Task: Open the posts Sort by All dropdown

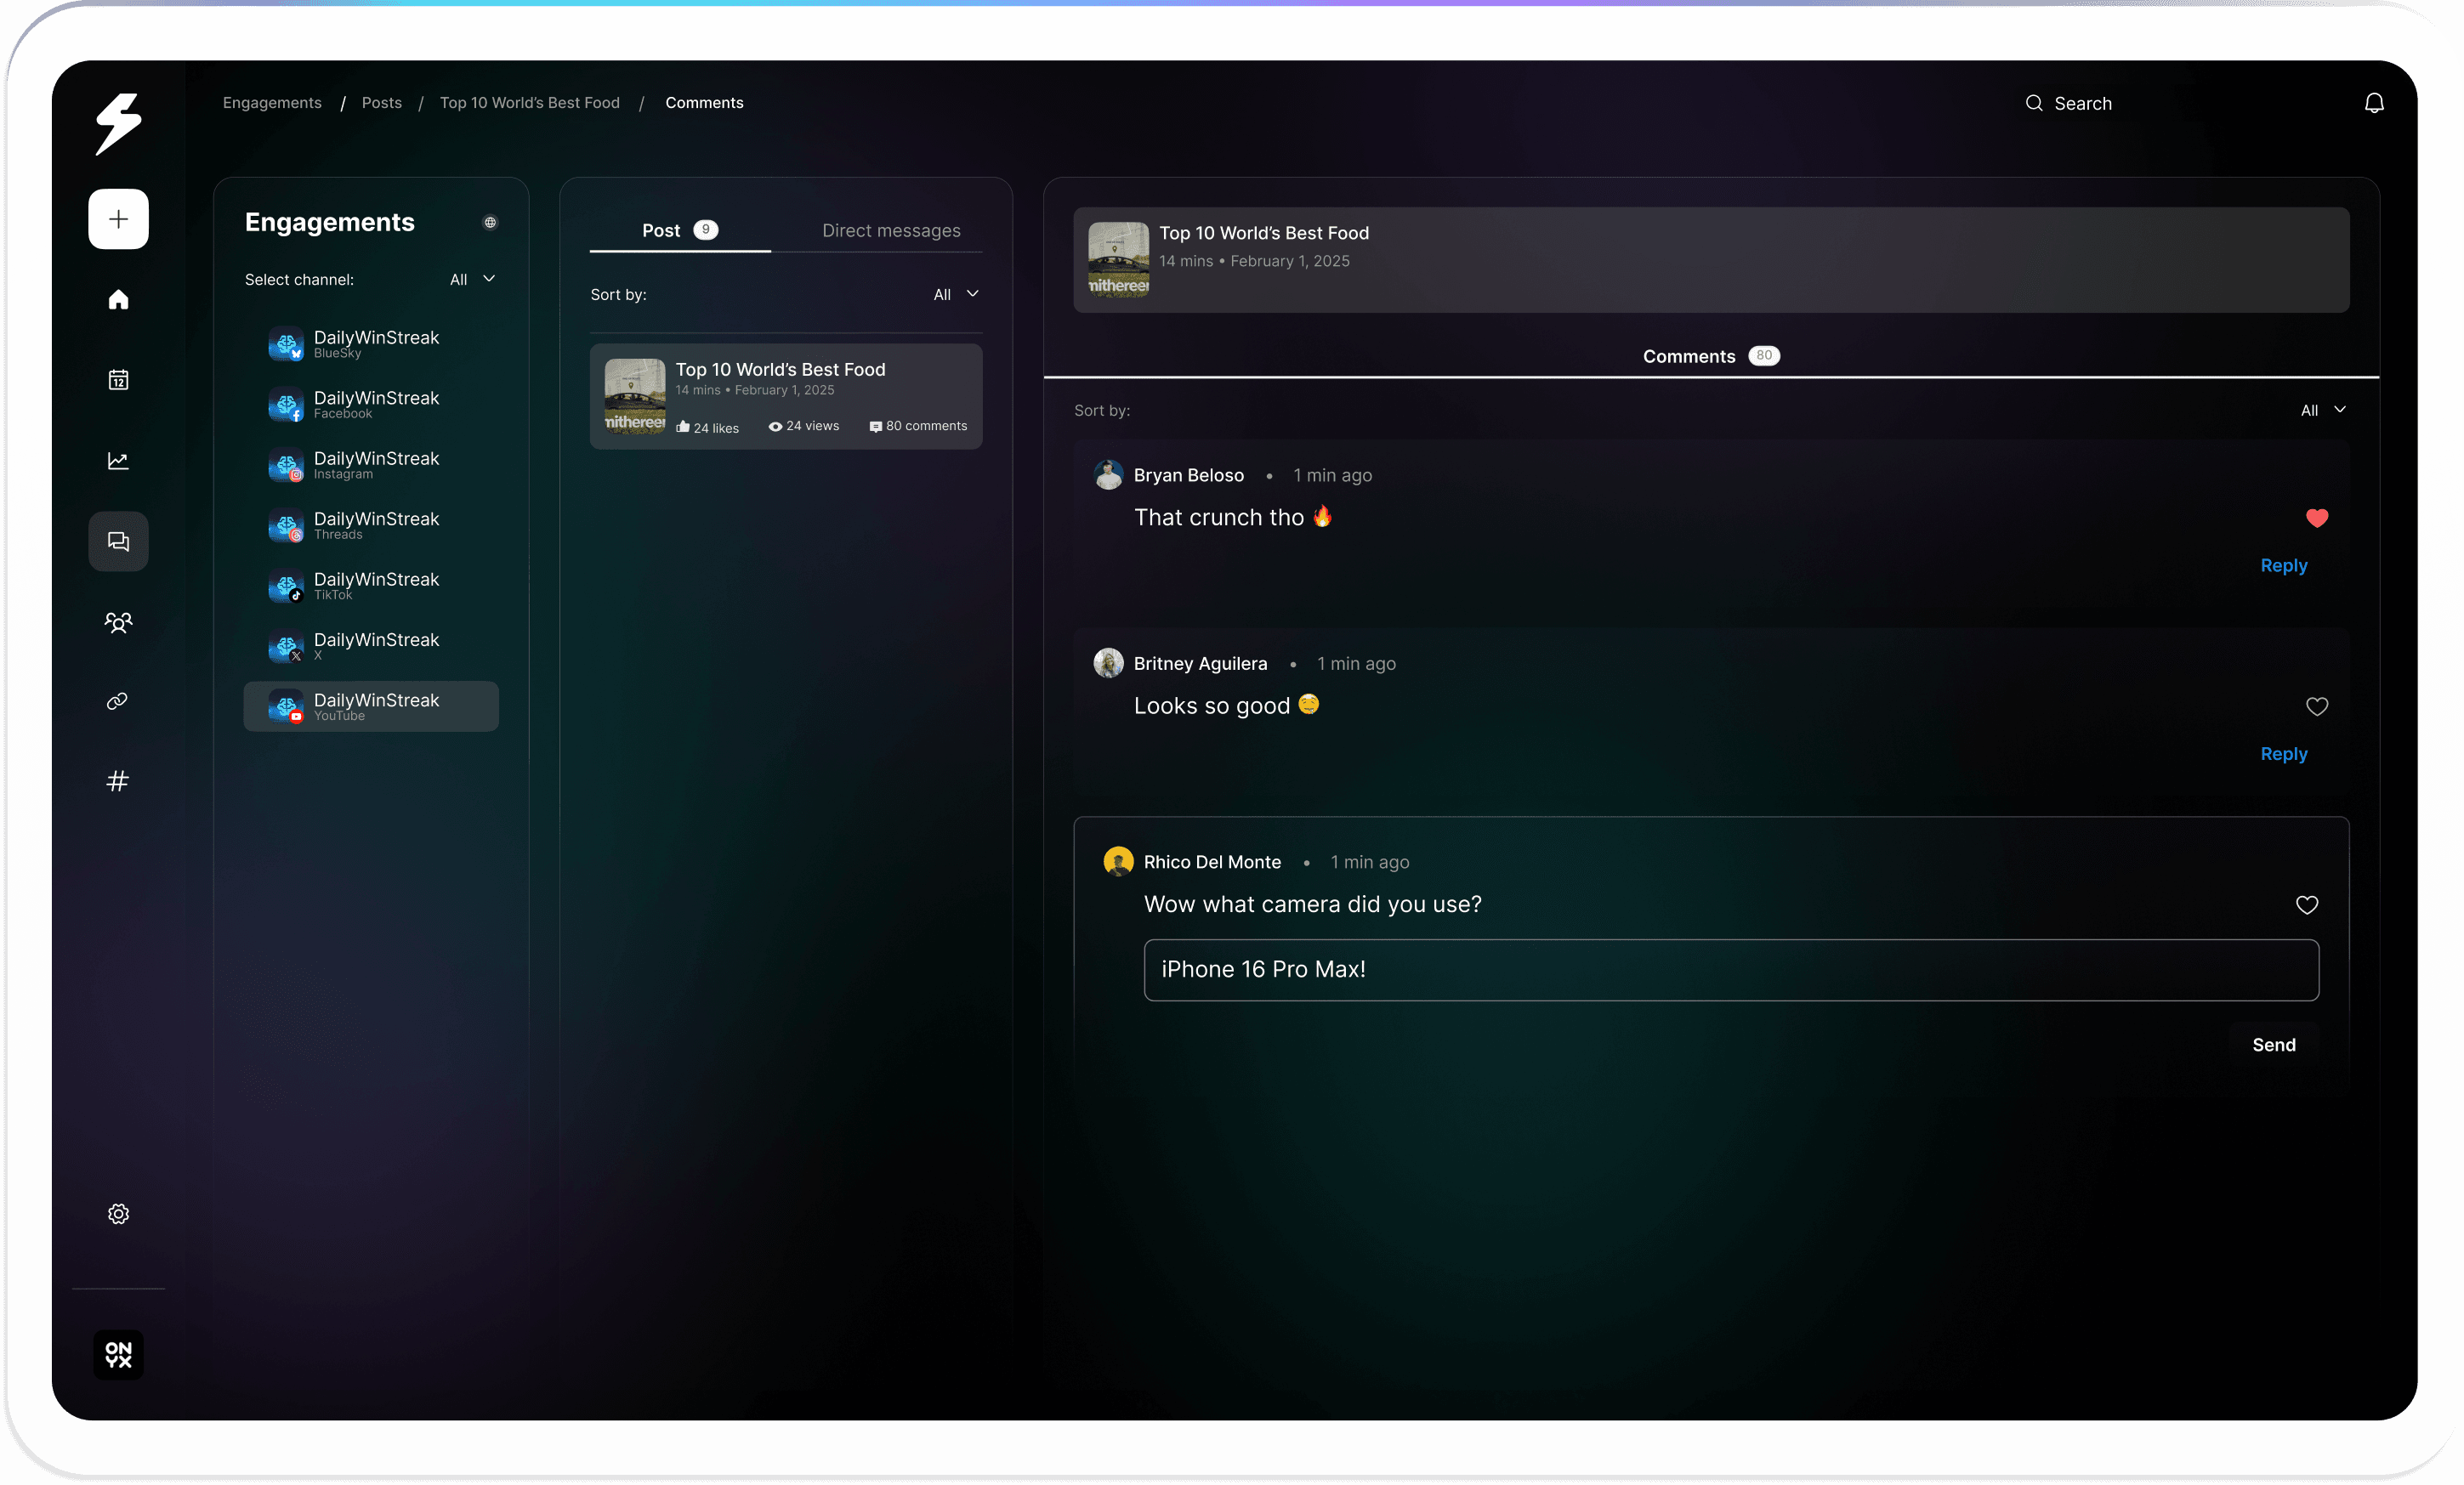Action: (x=956, y=294)
